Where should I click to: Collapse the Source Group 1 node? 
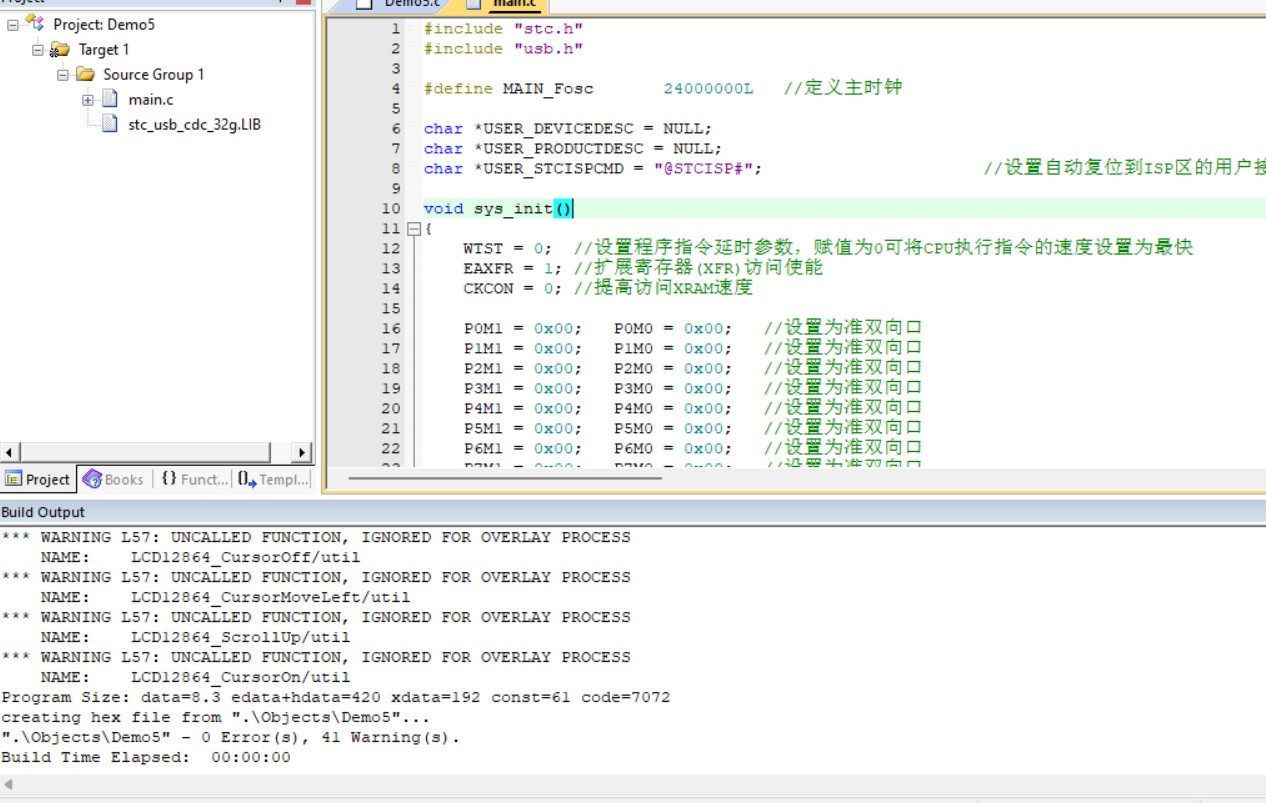click(x=63, y=74)
